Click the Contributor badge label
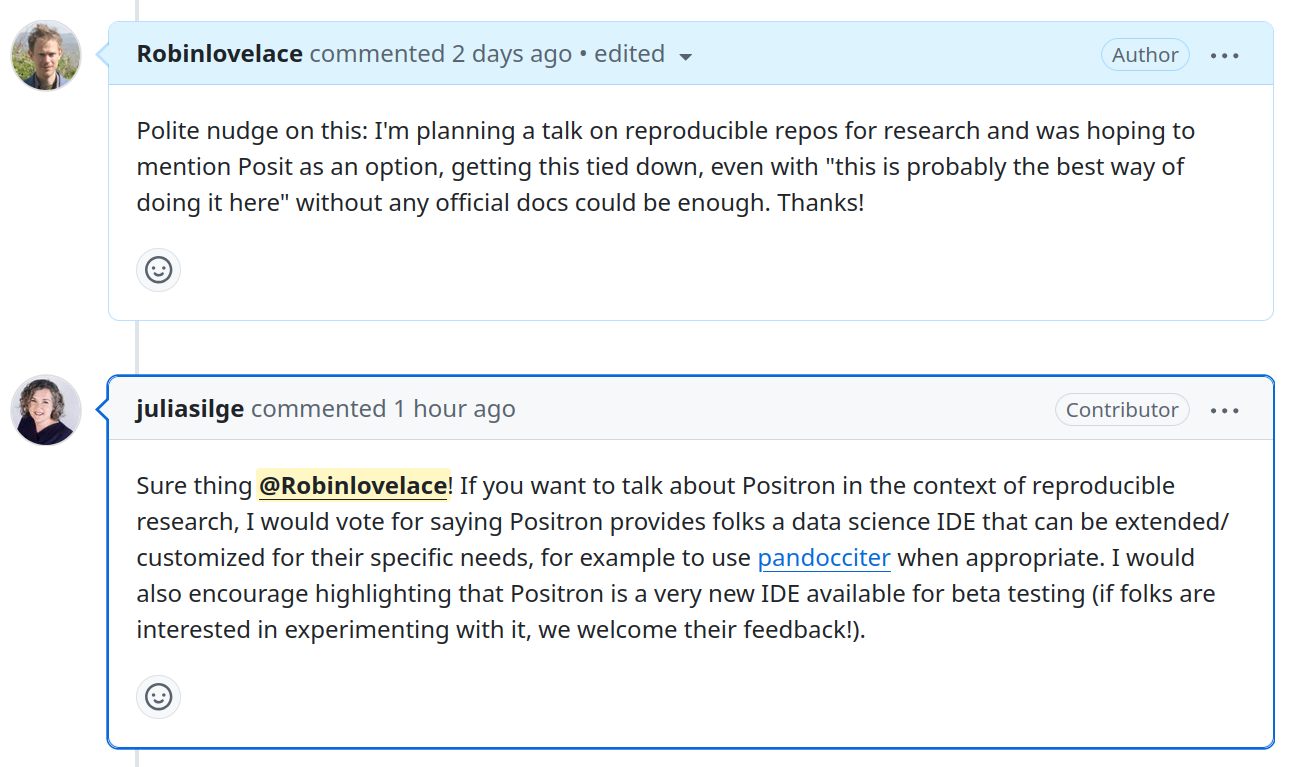The image size is (1304, 767). coord(1121,410)
